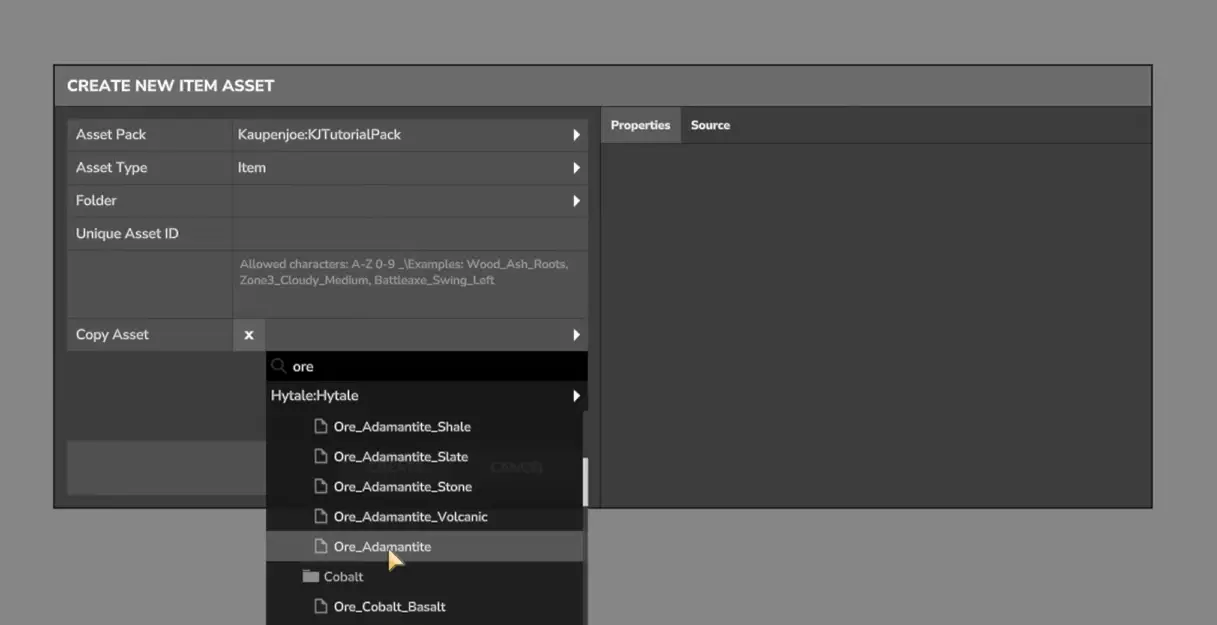Viewport: 1217px width, 625px height.
Task: Expand the Hytale:Hytale pack selector
Action: pyautogui.click(x=576, y=396)
